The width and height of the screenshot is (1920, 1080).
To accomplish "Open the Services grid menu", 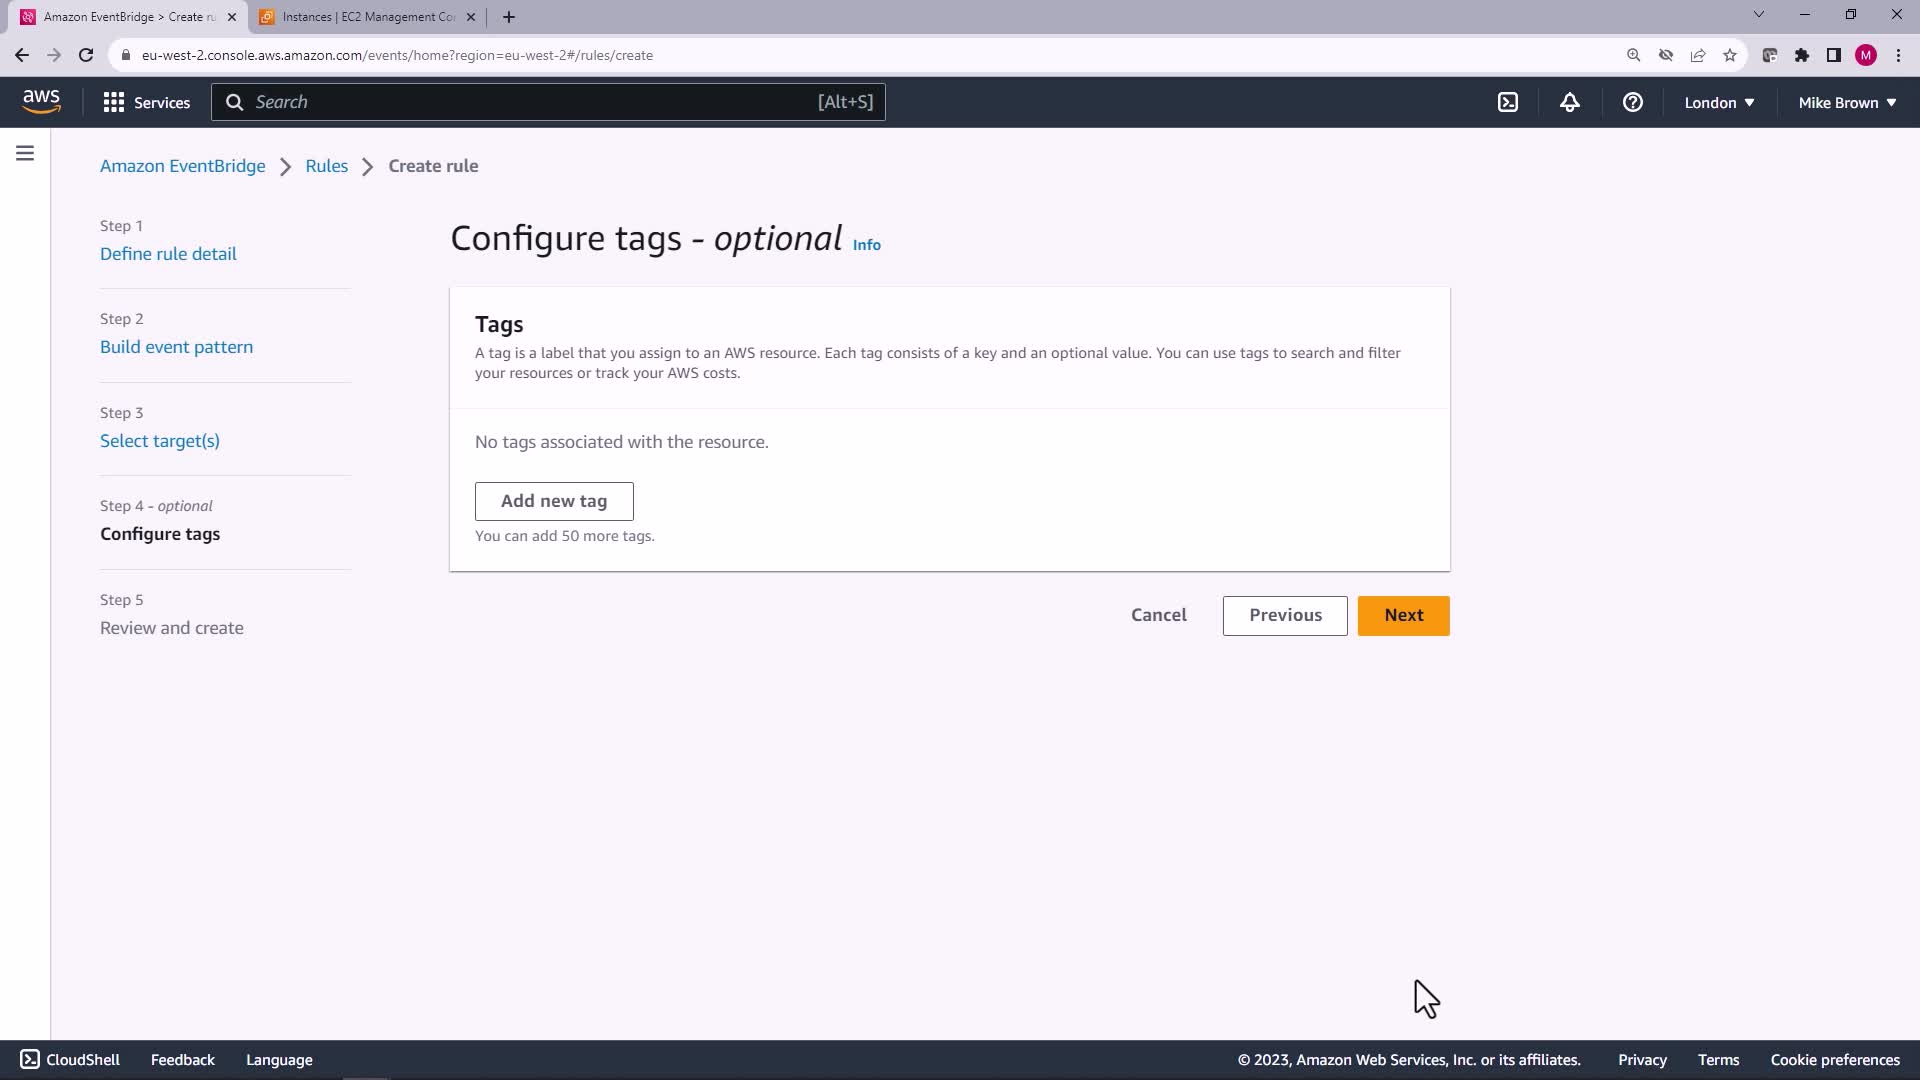I will (x=146, y=102).
